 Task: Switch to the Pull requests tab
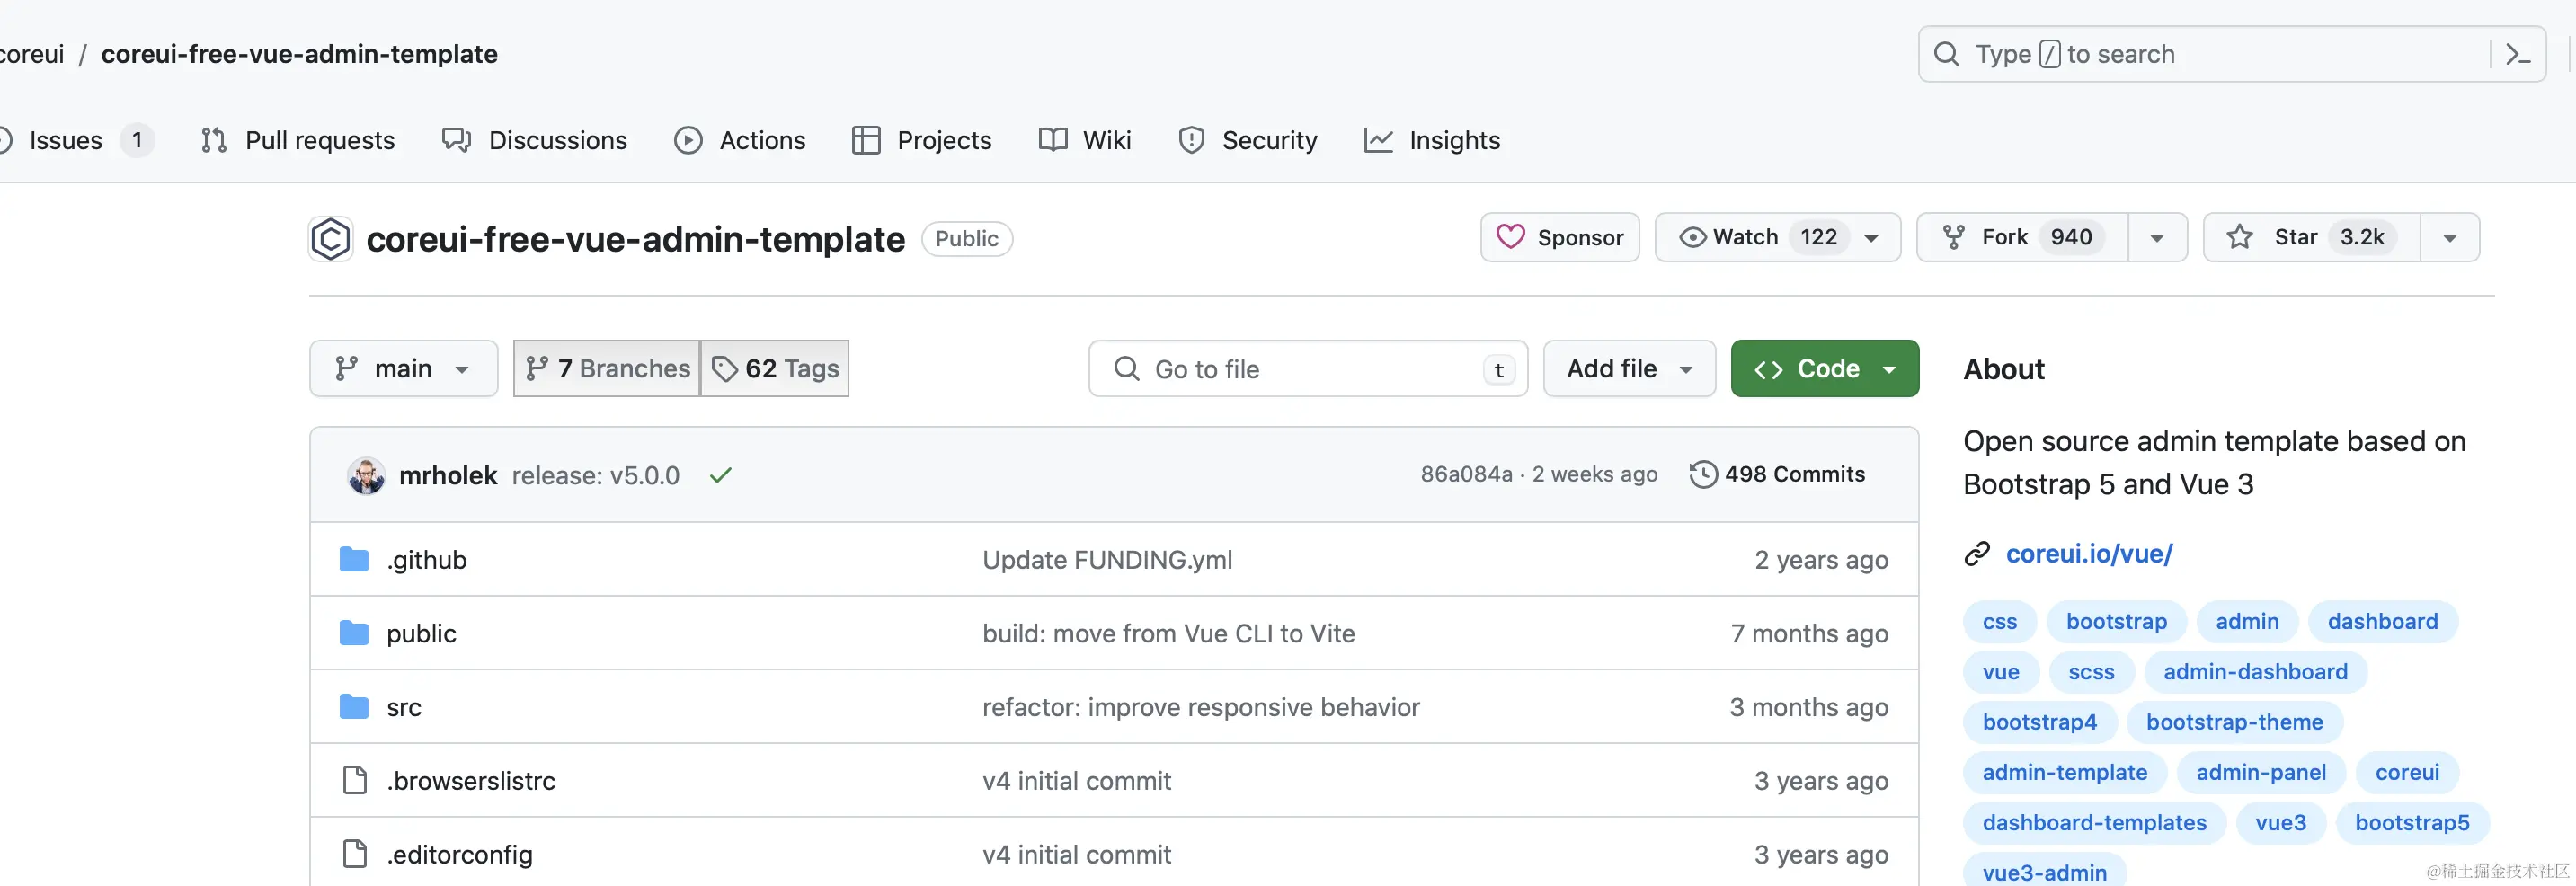298,141
